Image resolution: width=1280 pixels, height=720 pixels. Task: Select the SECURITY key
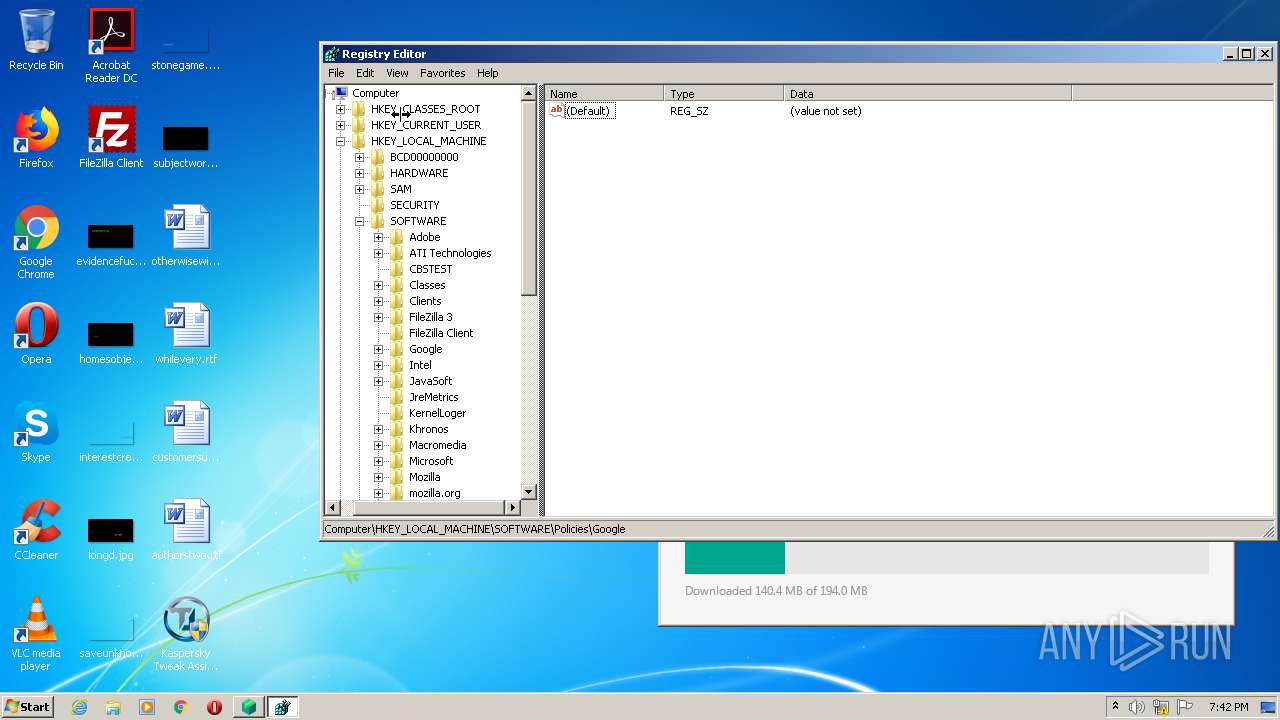(414, 205)
